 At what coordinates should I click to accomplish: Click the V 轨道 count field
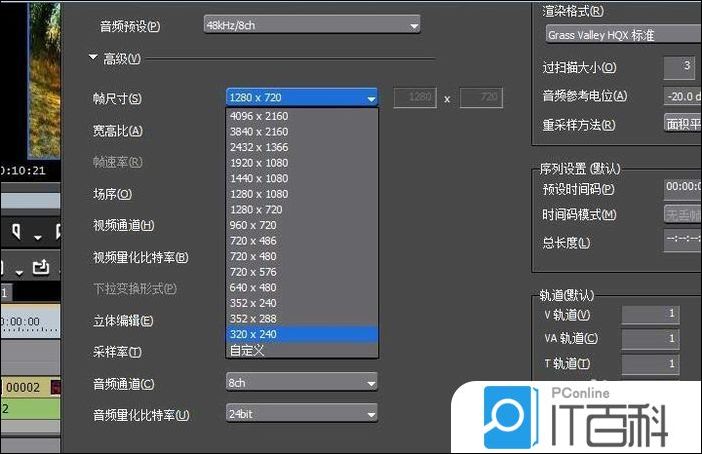coord(651,314)
